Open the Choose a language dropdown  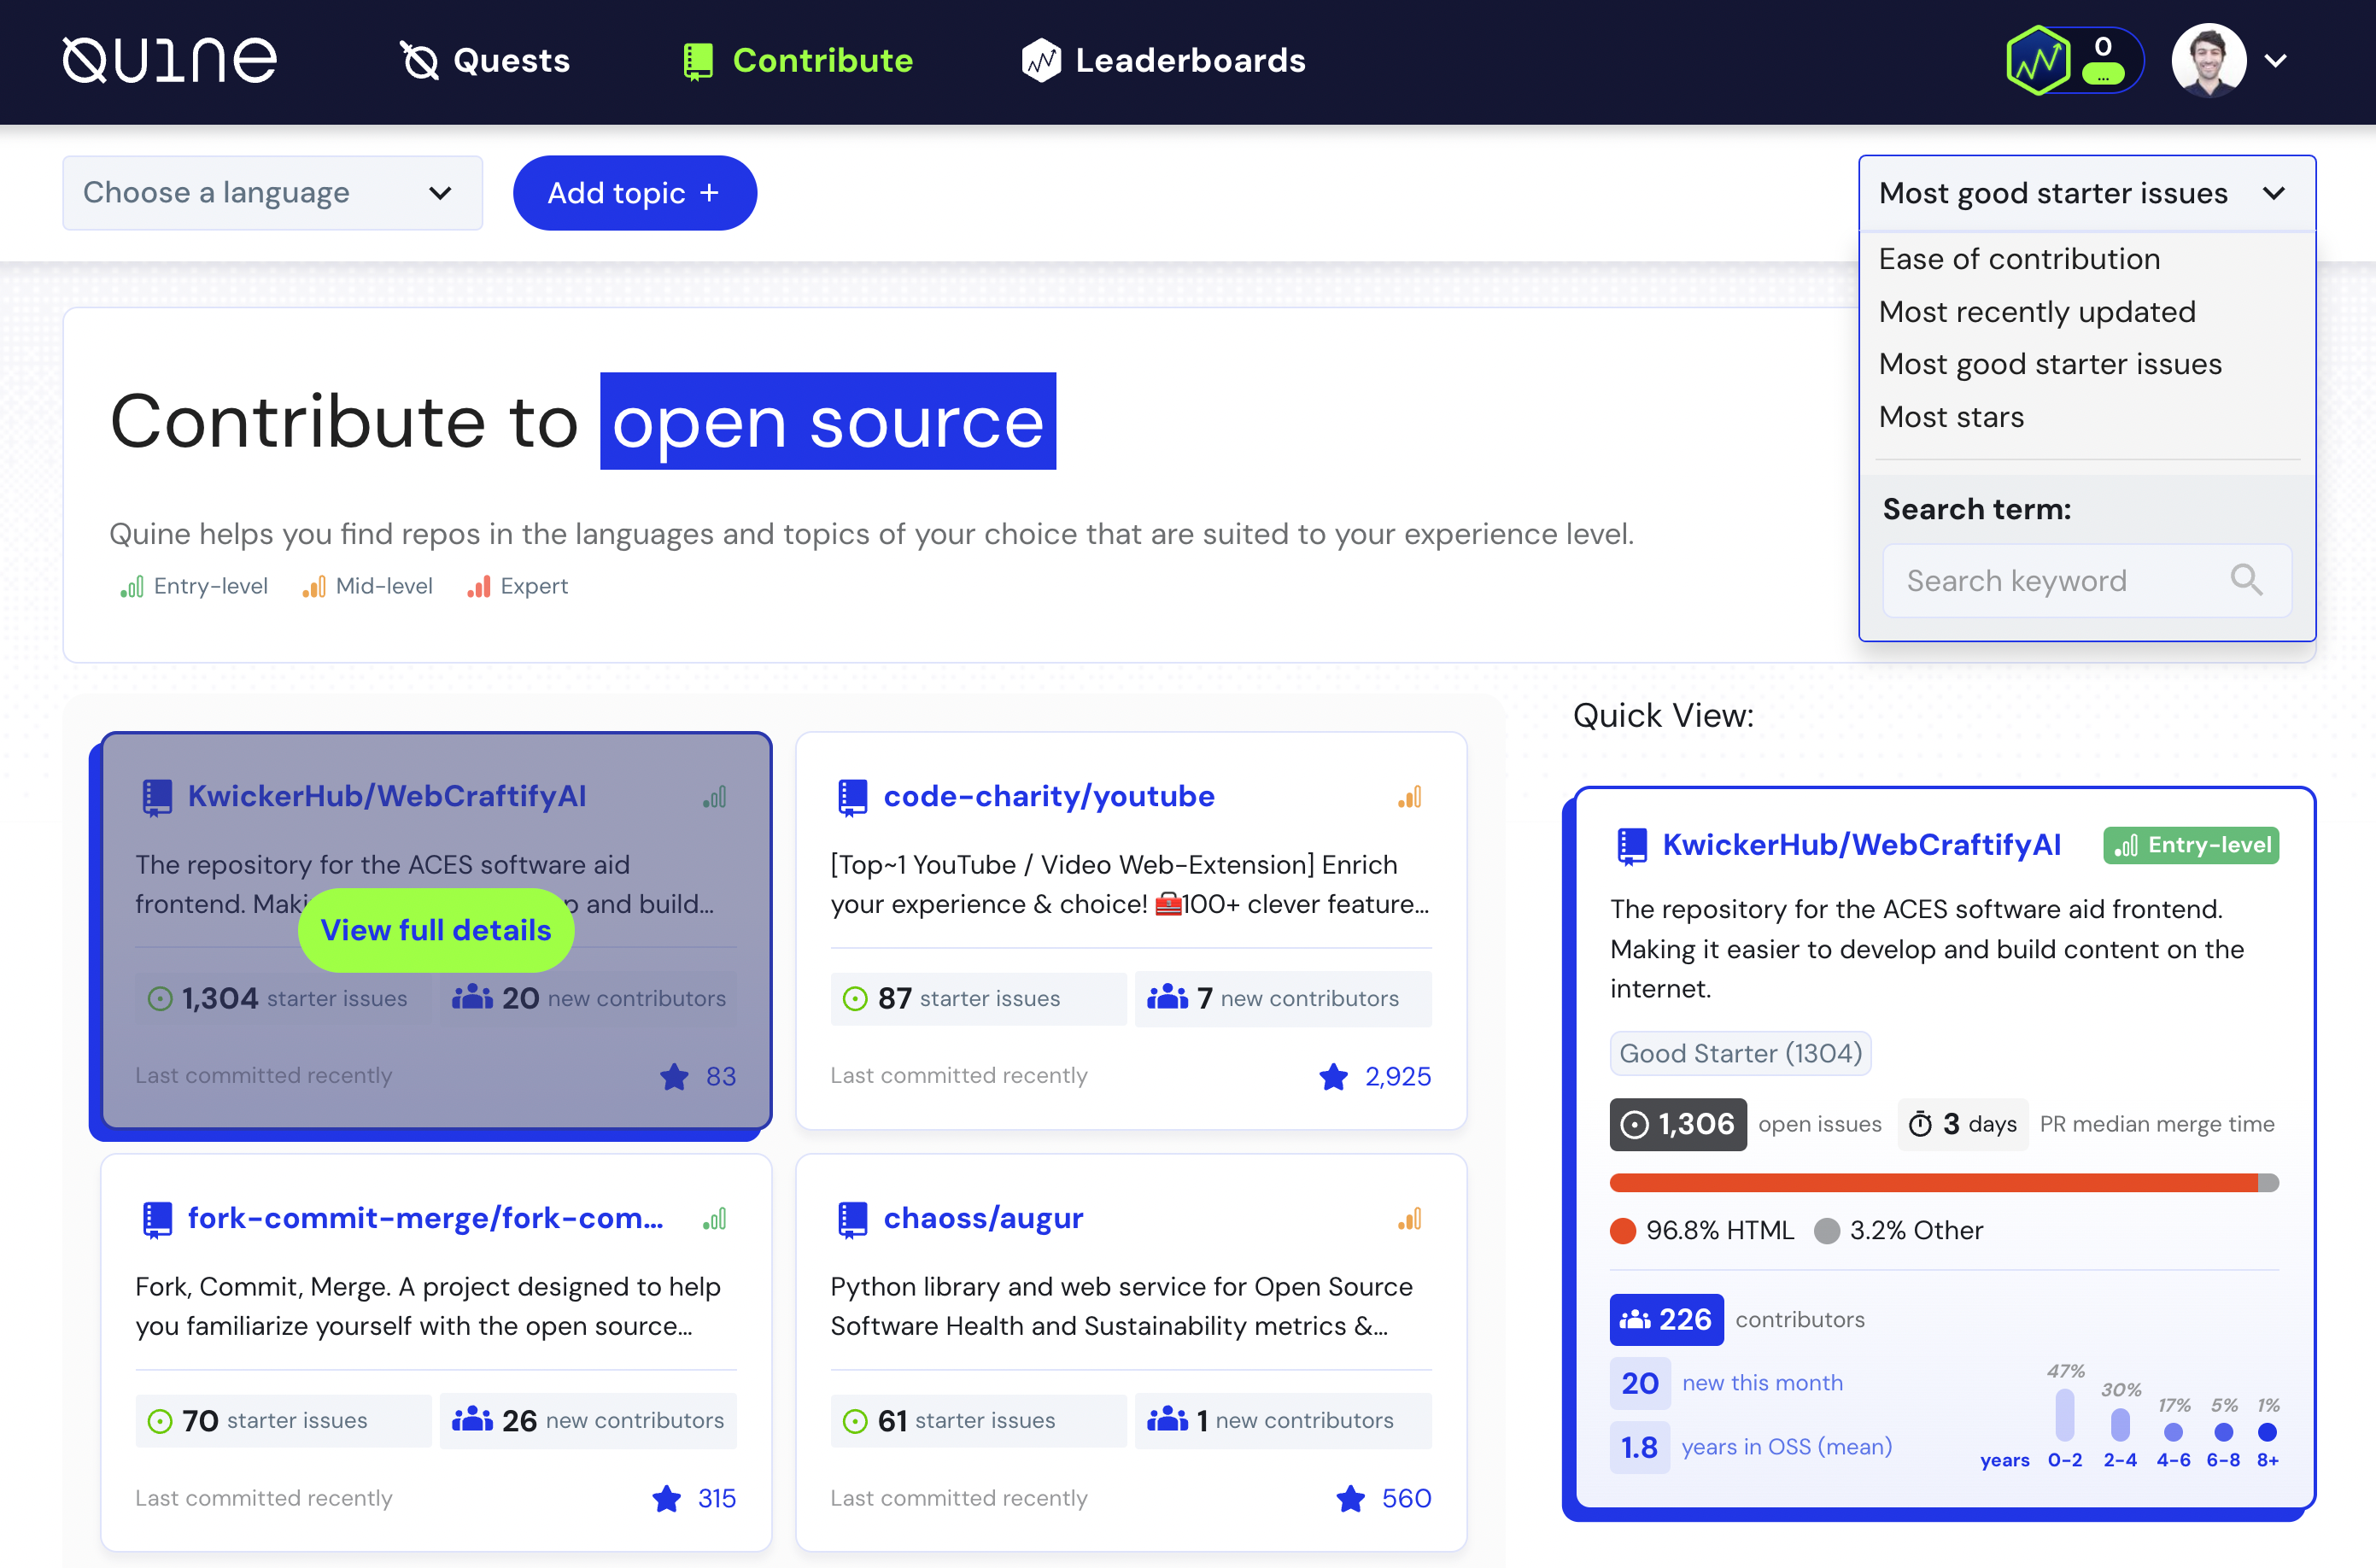tap(272, 193)
